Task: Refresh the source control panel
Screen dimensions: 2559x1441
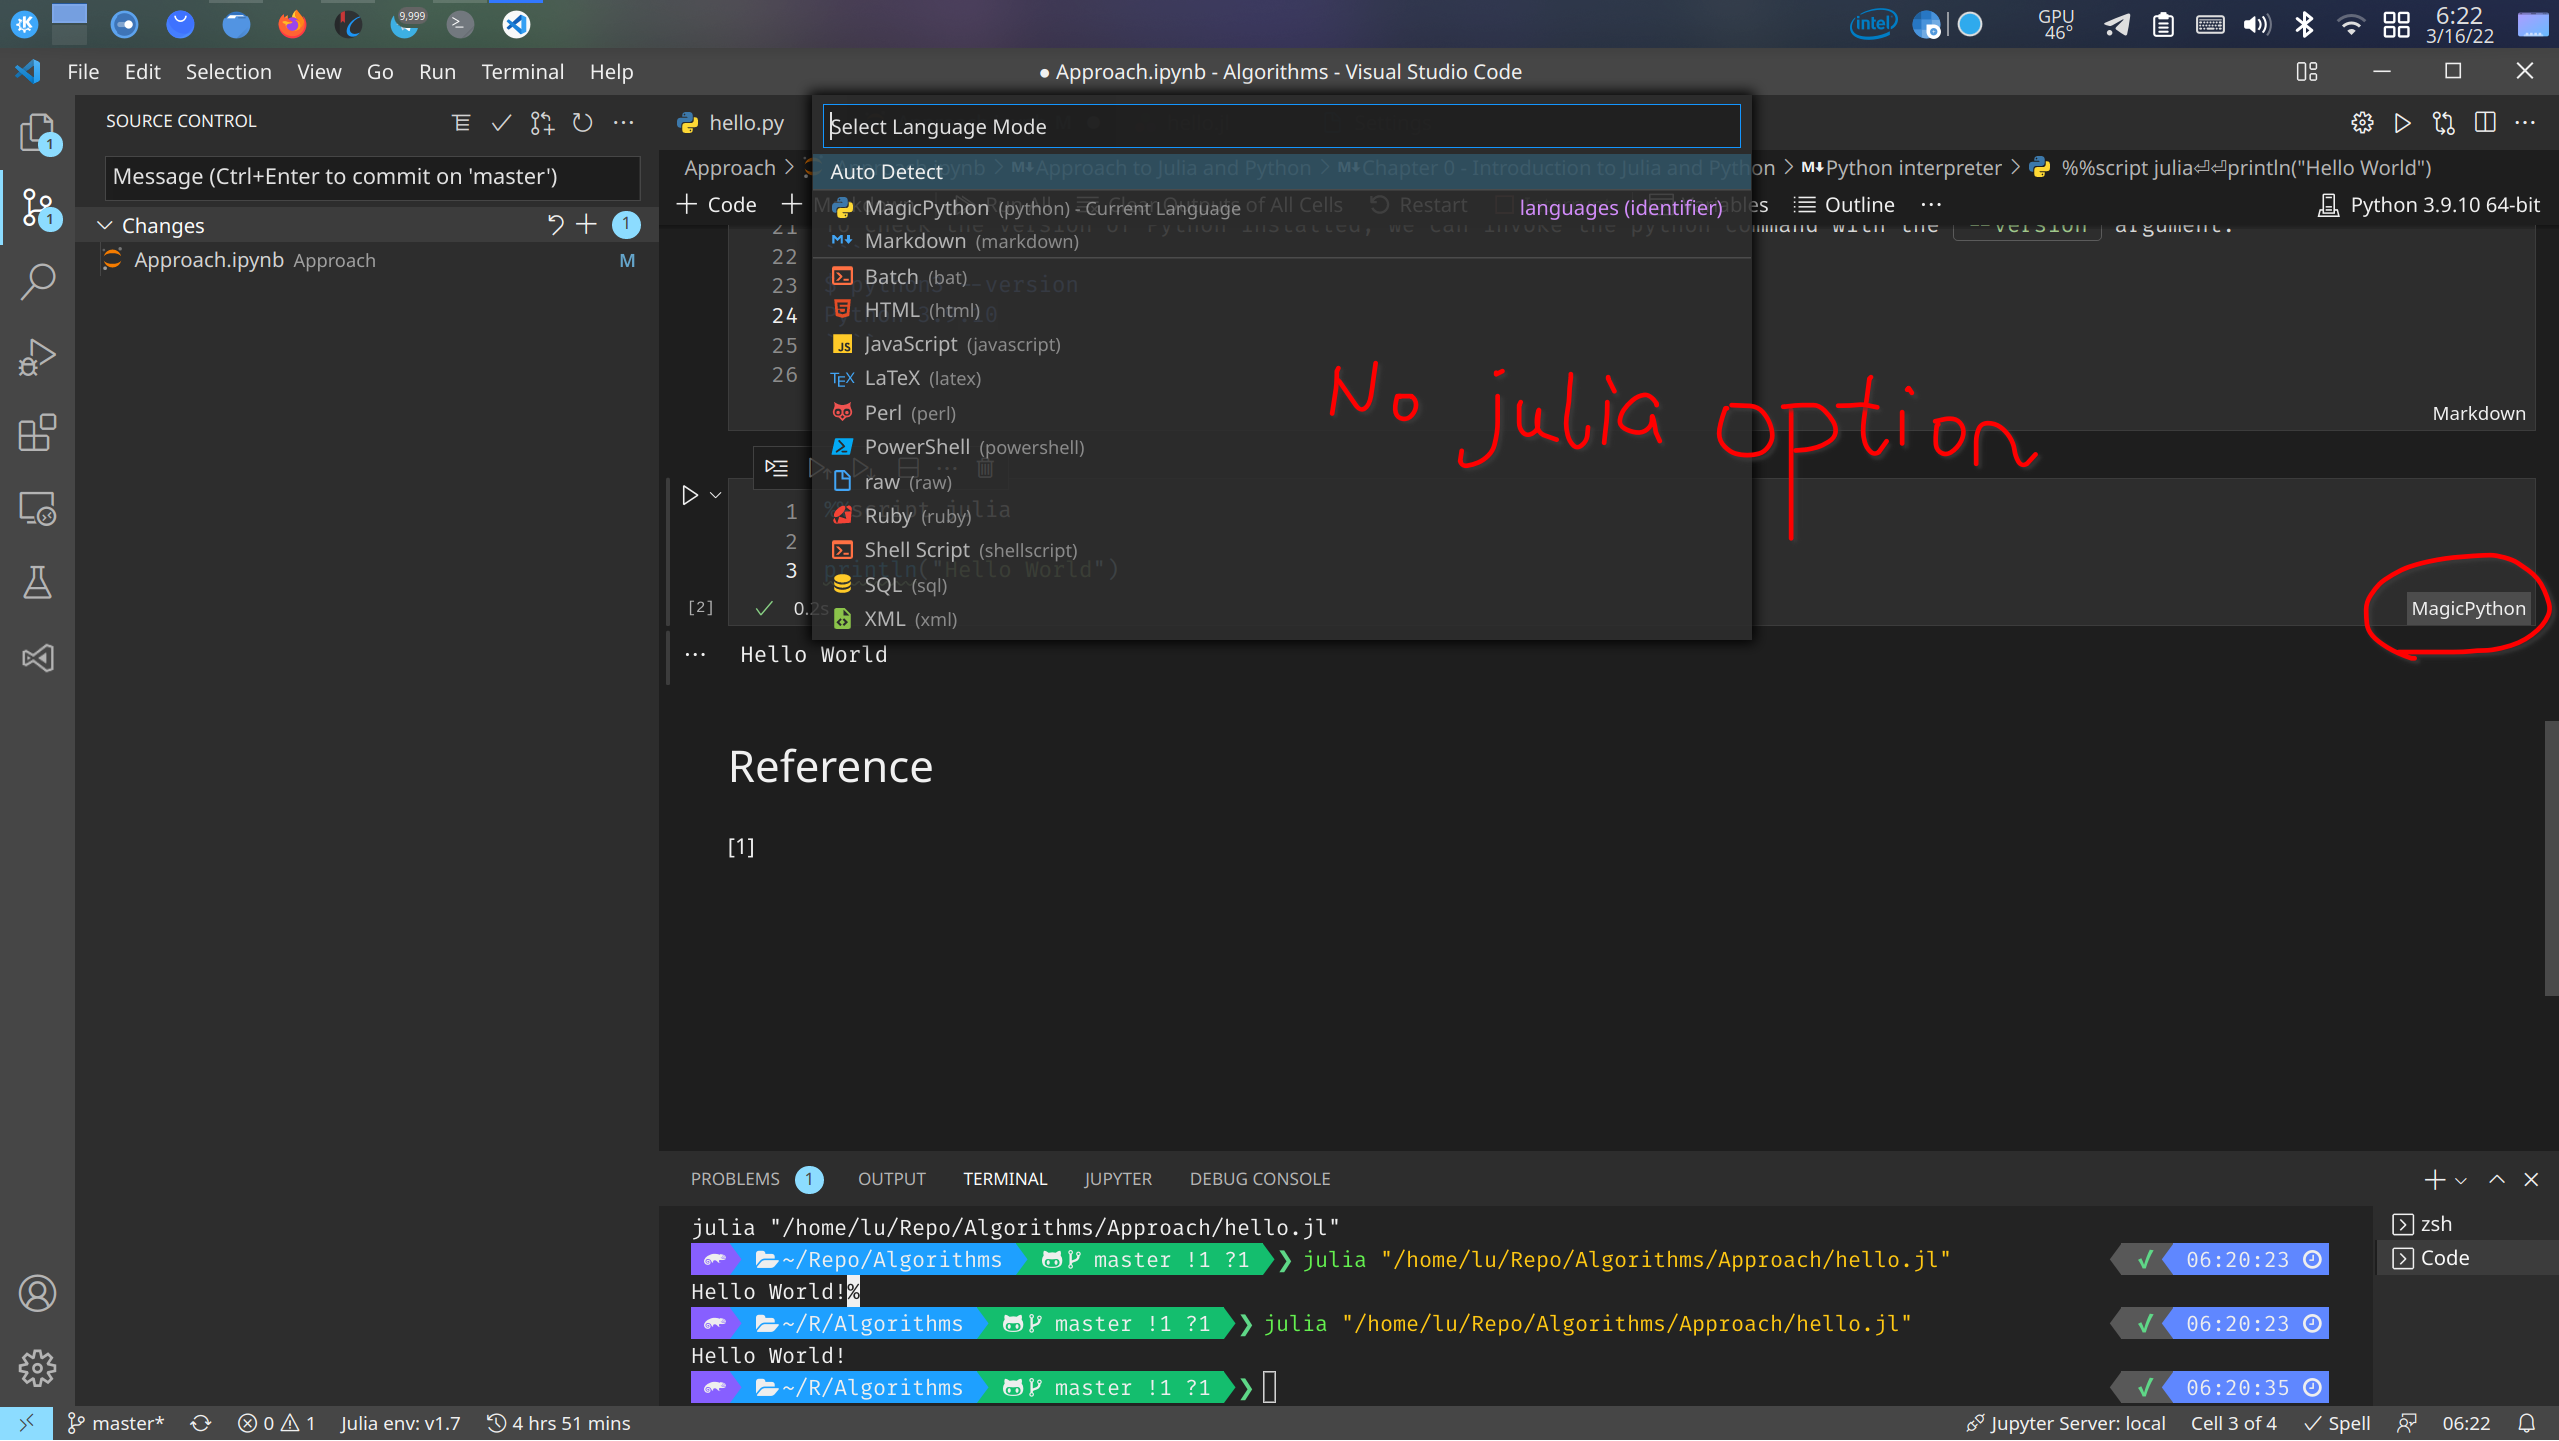Action: tap(582, 122)
